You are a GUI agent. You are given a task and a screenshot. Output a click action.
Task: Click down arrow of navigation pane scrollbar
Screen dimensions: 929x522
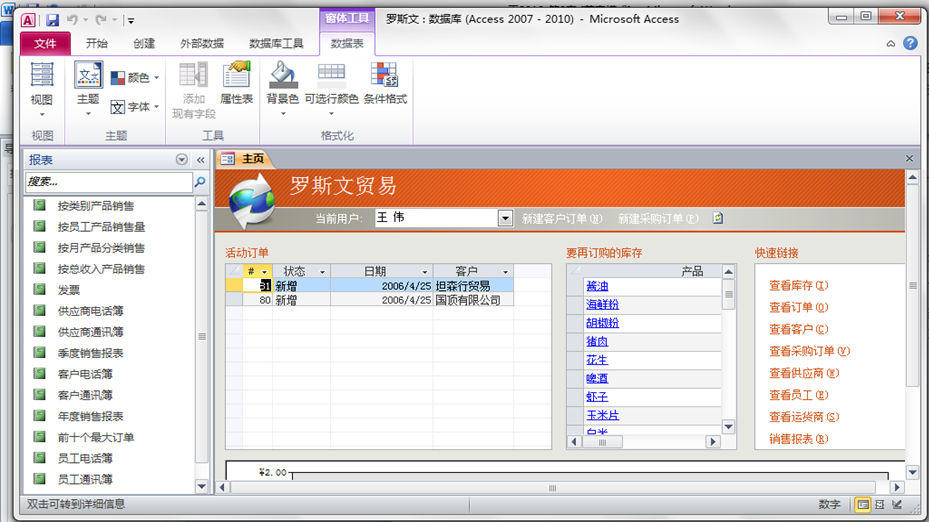click(201, 486)
